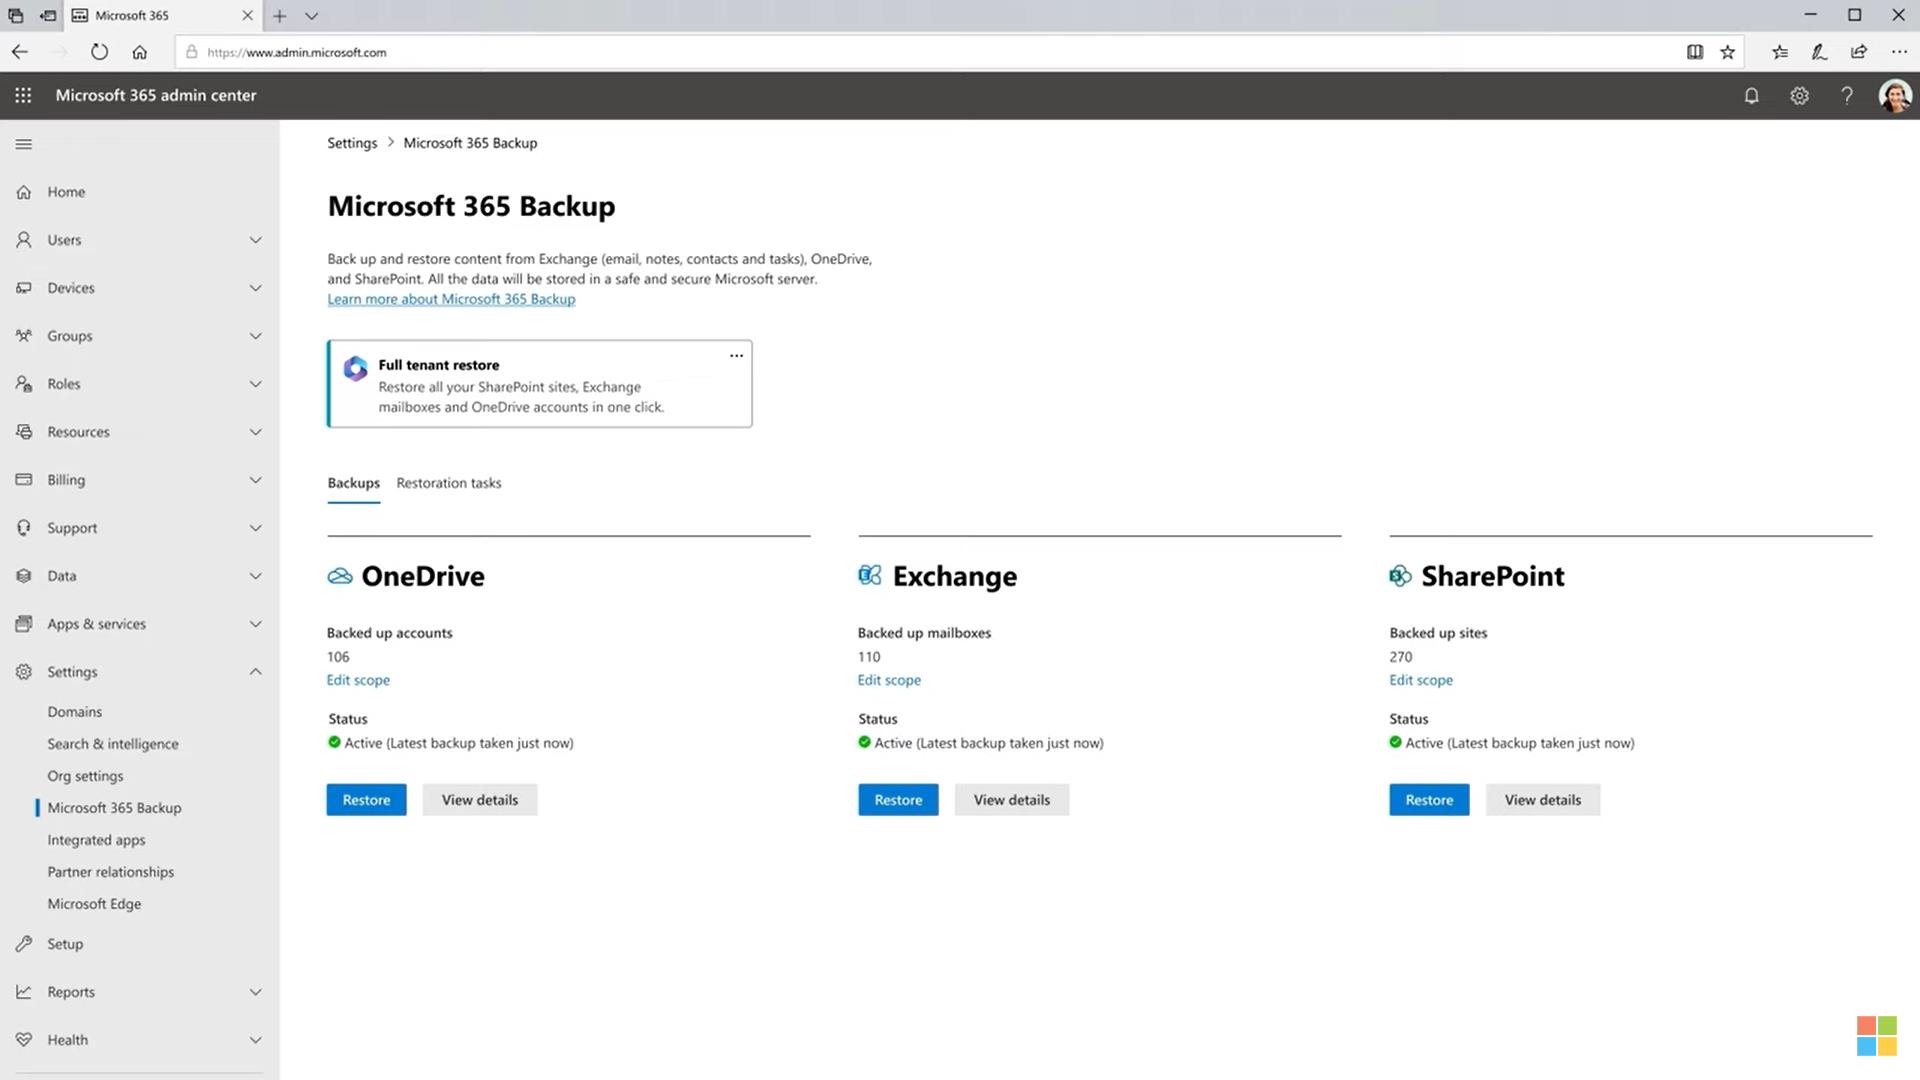Expand the Billing navigation section
Viewport: 1920px width, 1080px height.
pyautogui.click(x=255, y=480)
